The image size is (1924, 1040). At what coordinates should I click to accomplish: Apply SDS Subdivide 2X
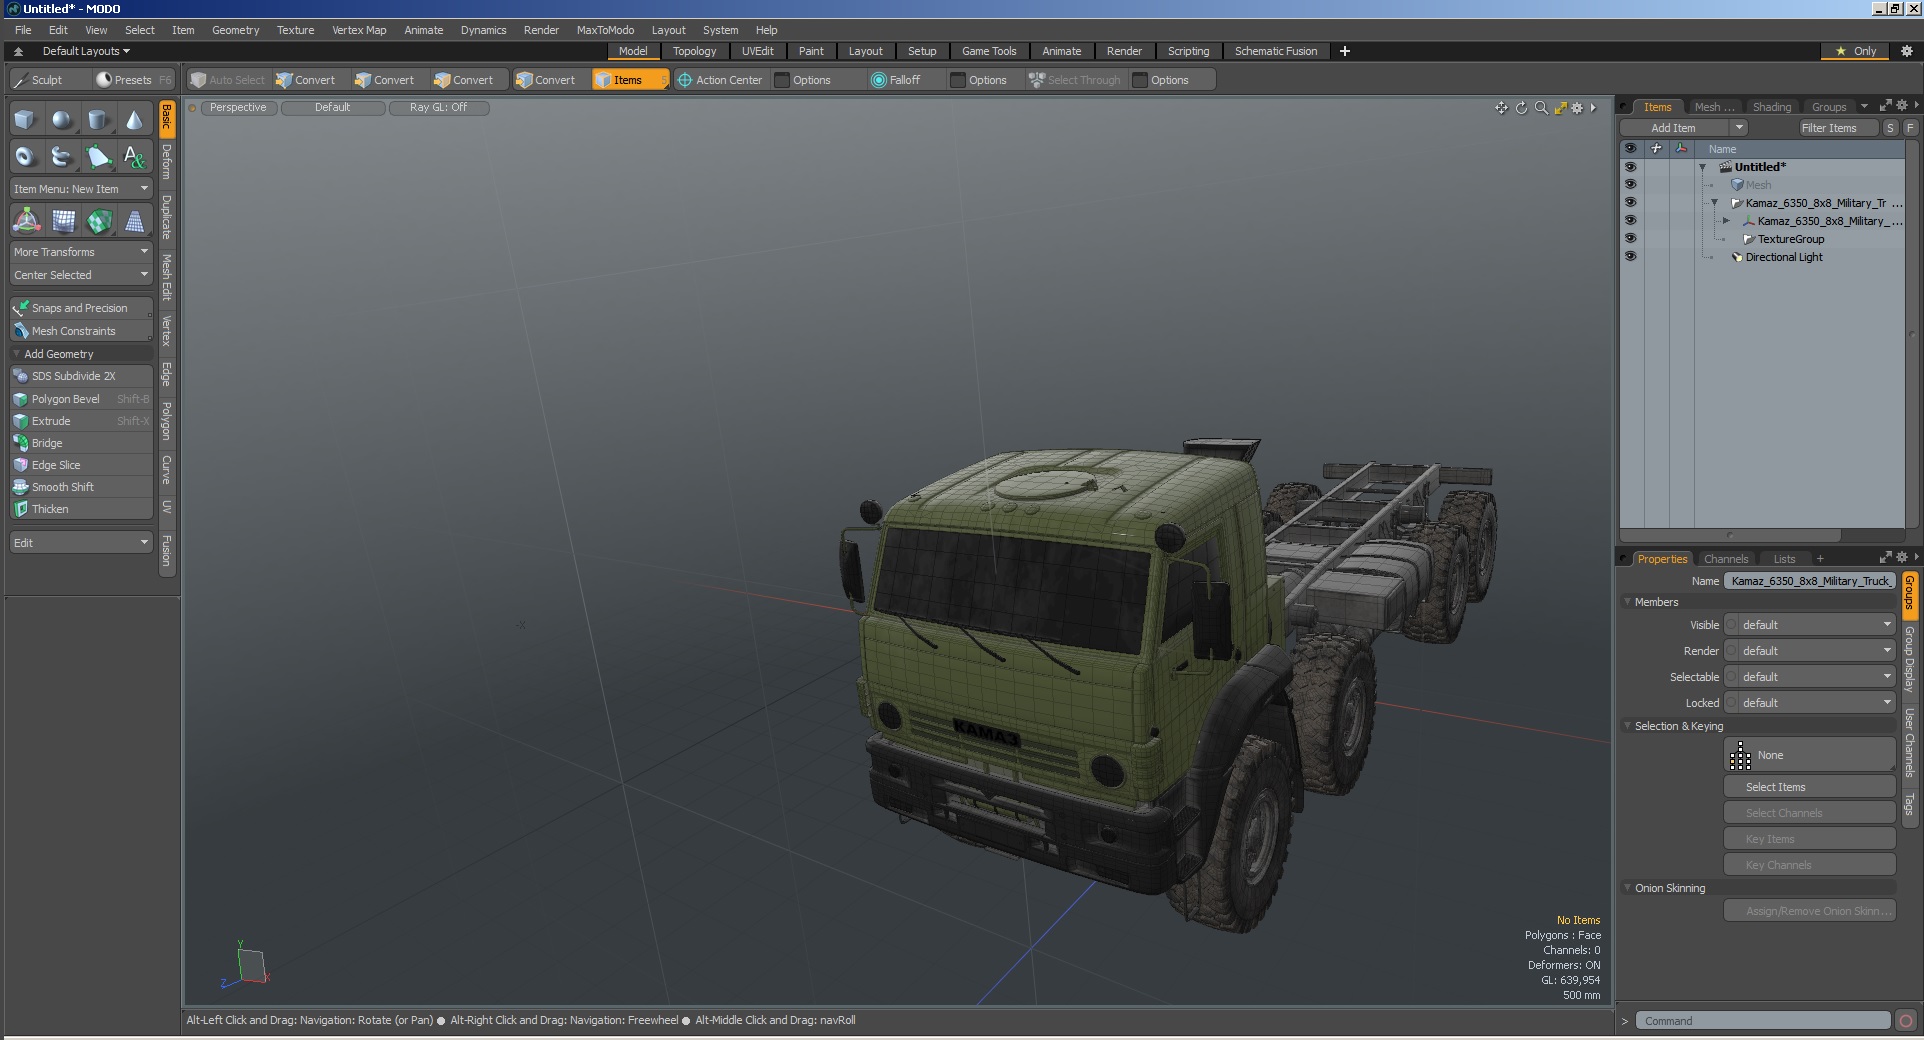point(81,376)
